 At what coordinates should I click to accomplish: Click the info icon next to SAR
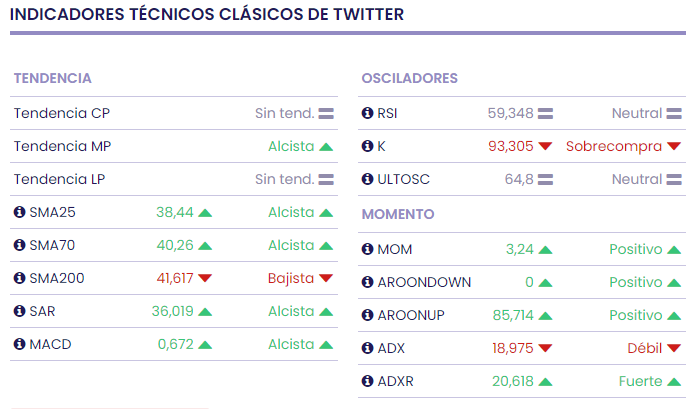19,311
